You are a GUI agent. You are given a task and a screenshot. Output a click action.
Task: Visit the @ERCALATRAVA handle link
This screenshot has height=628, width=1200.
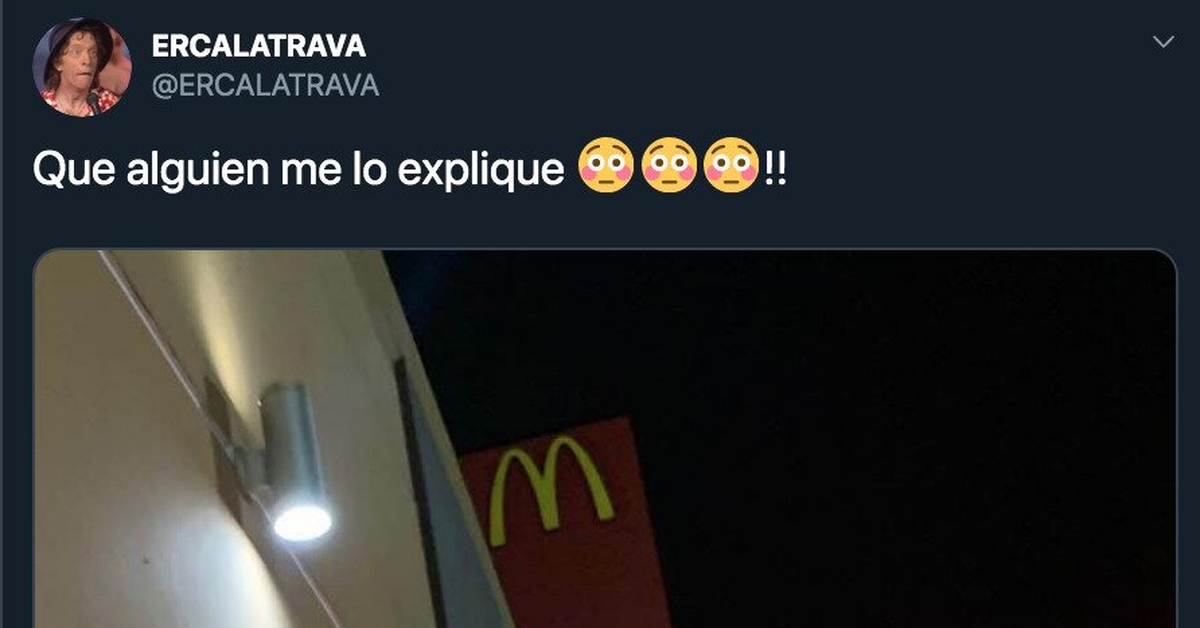[265, 86]
